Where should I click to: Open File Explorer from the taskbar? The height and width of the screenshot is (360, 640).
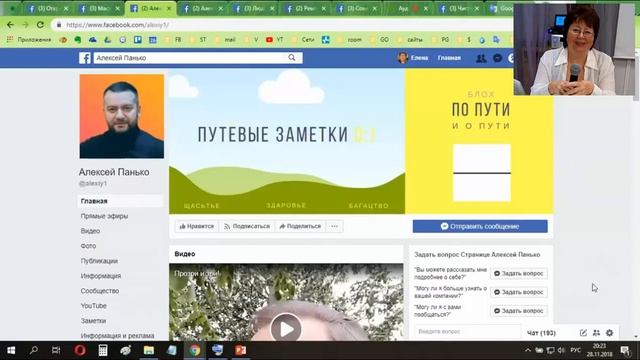click(149, 350)
